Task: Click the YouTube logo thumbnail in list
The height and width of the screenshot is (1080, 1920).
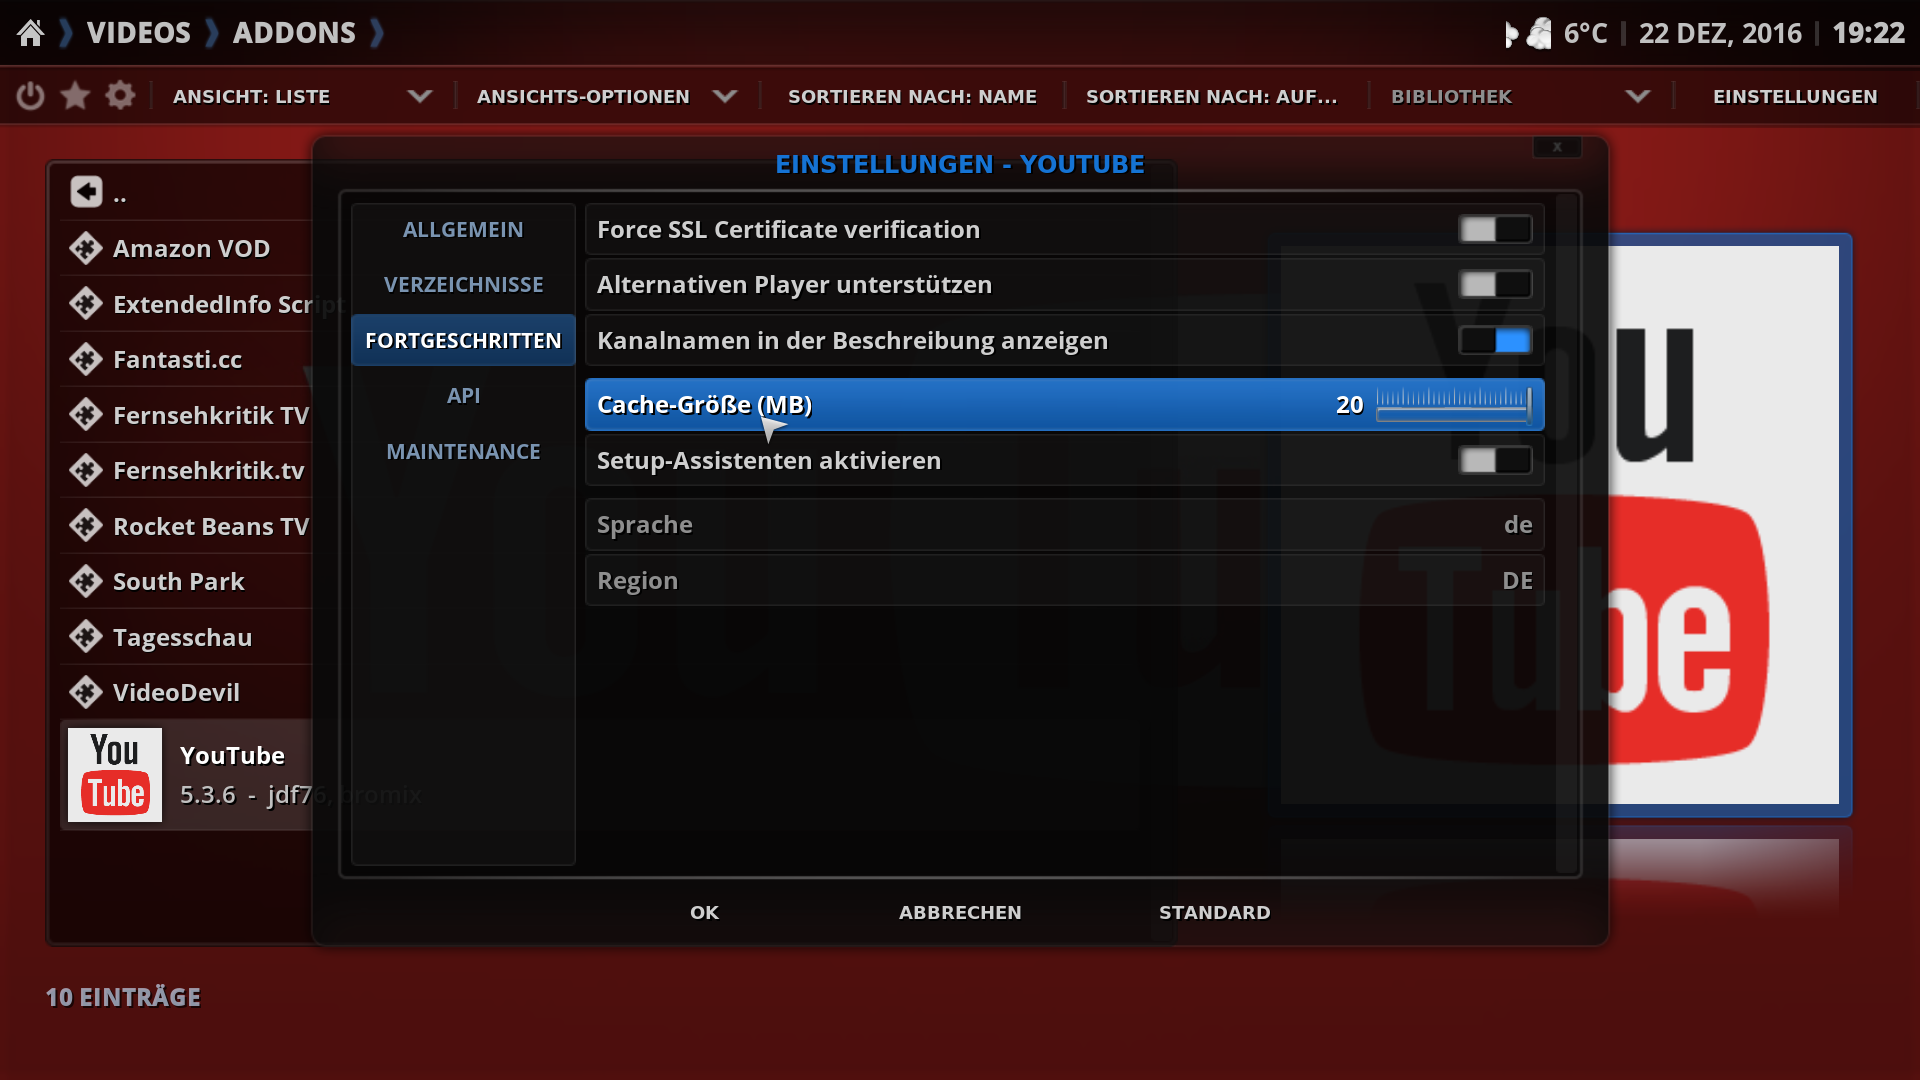Action: 115,775
